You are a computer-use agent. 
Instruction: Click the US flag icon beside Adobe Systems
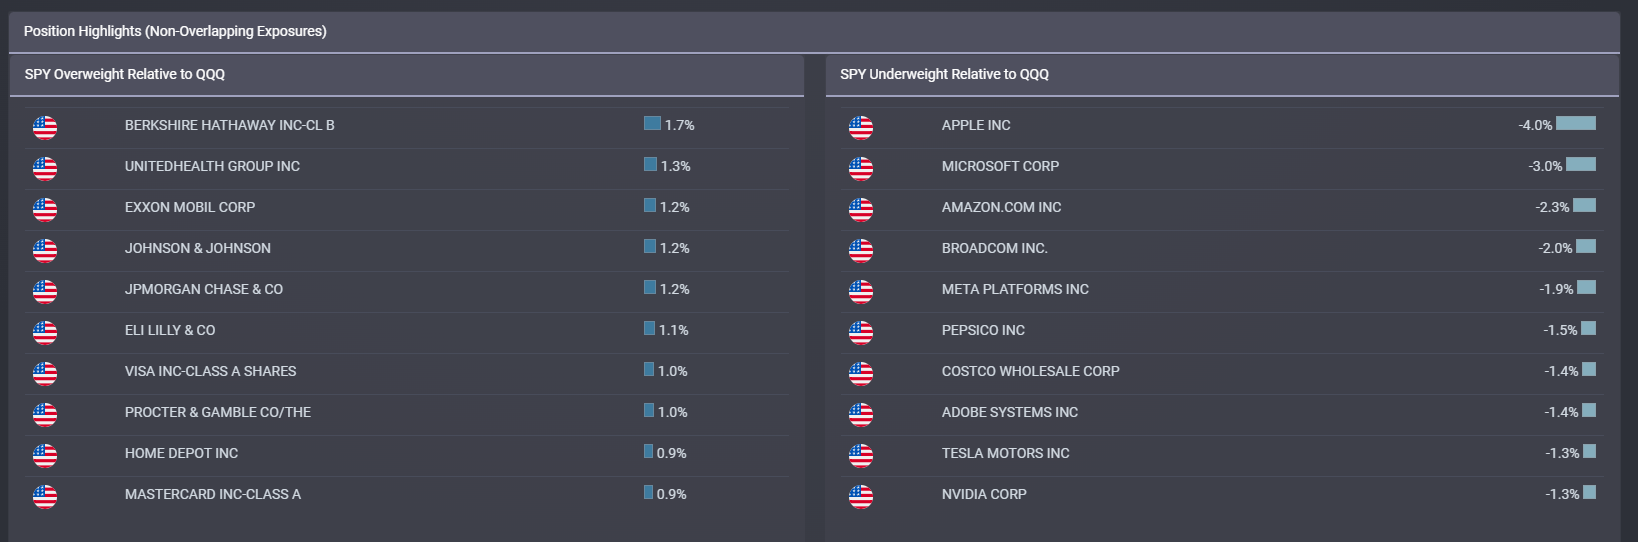pyautogui.click(x=861, y=415)
